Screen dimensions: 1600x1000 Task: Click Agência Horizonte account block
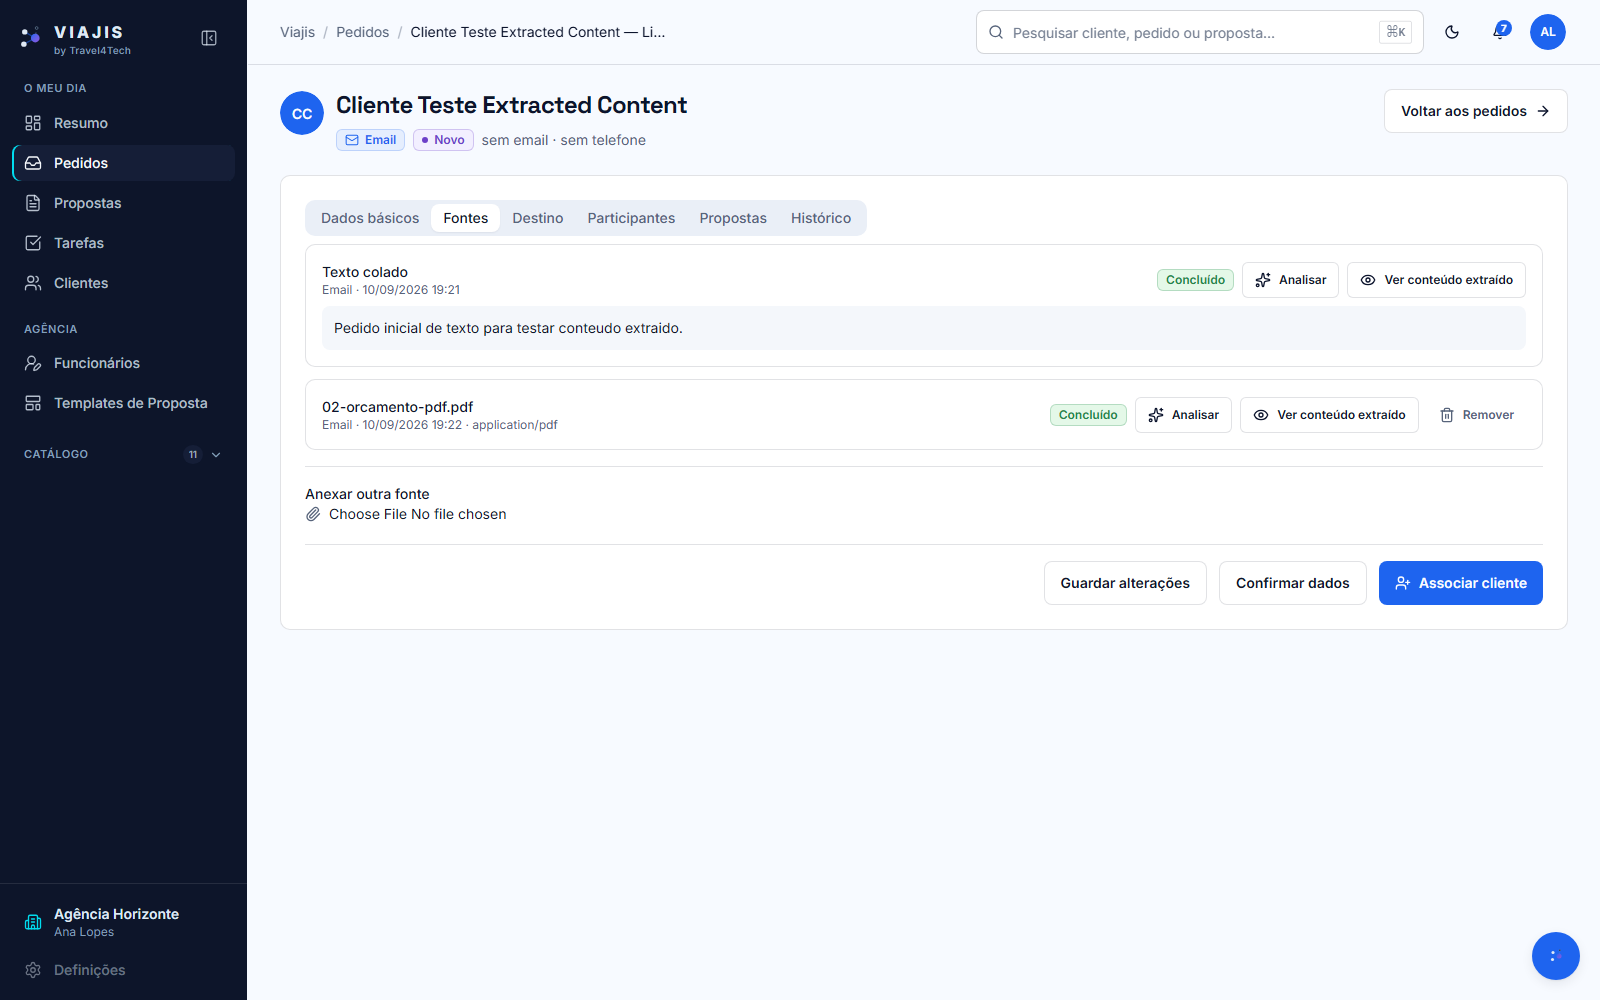pos(123,922)
